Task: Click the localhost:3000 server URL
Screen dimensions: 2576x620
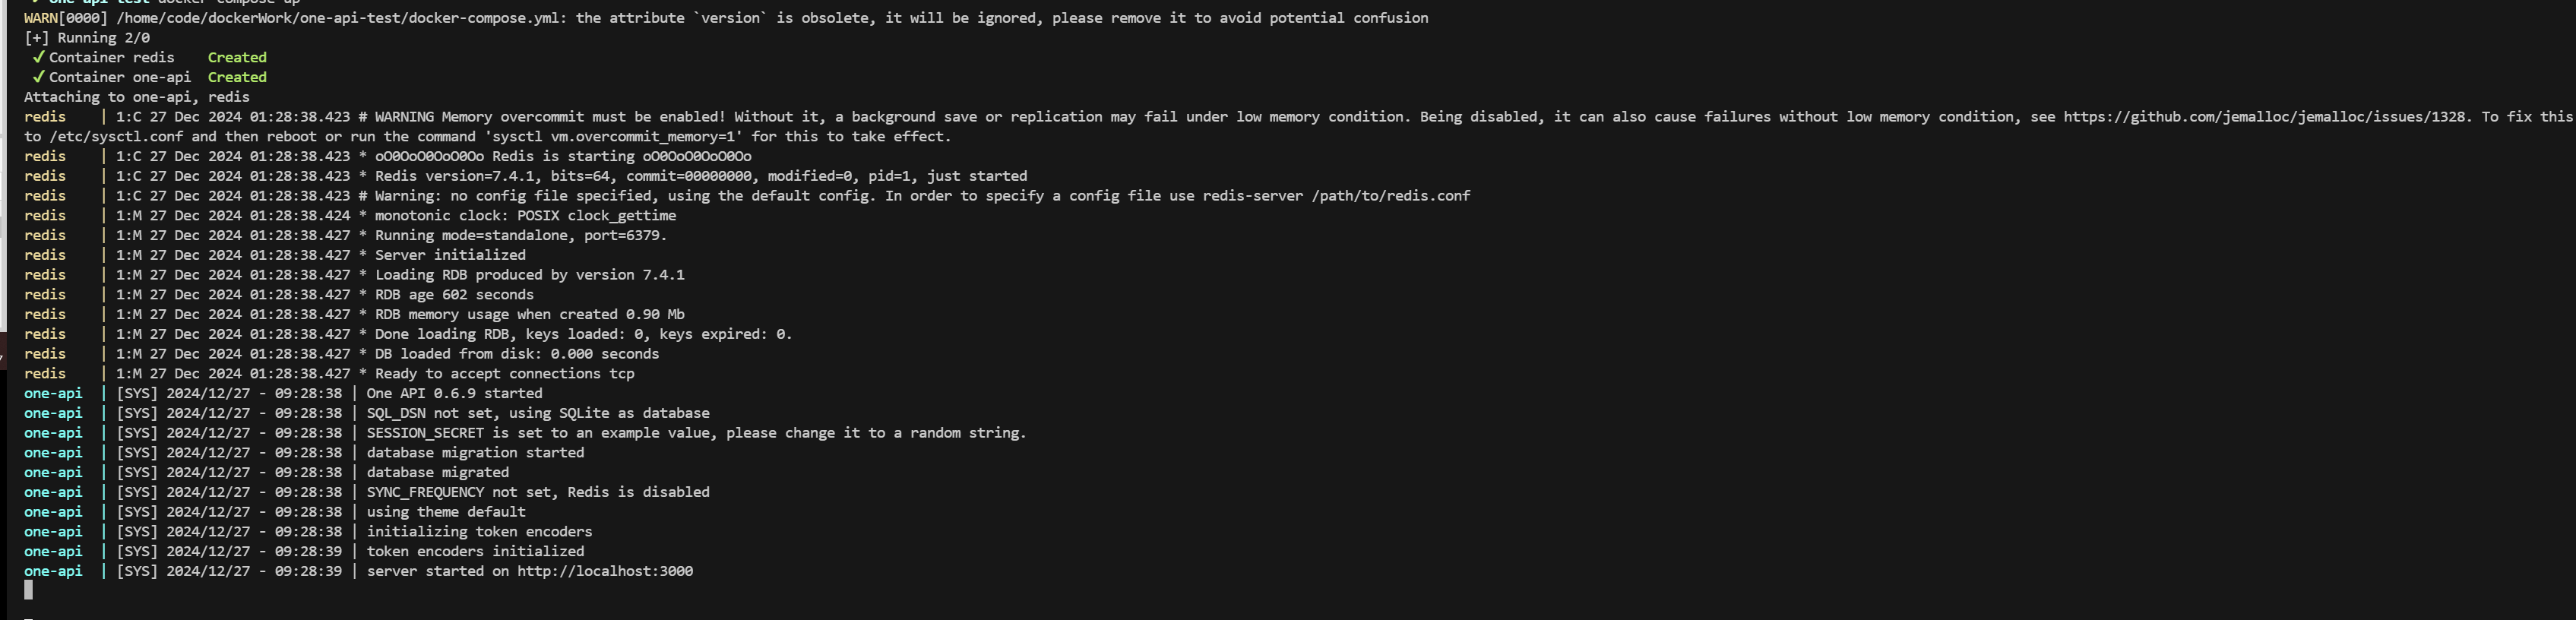Action: click(605, 571)
